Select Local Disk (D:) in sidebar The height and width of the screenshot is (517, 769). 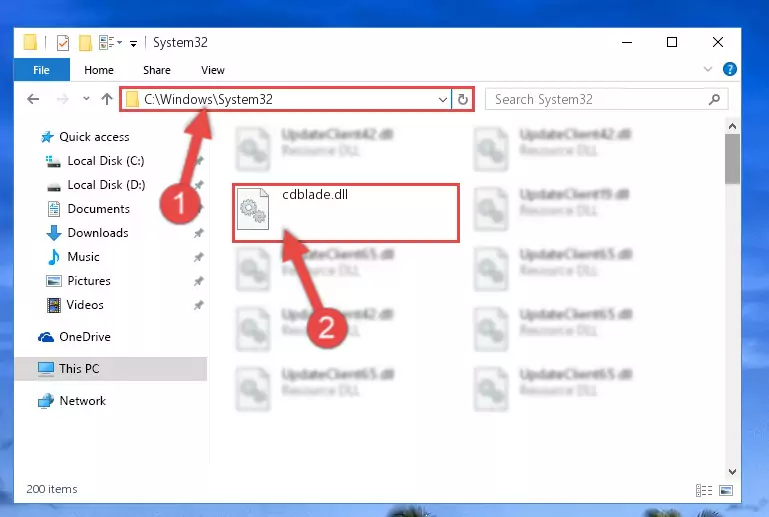106,185
